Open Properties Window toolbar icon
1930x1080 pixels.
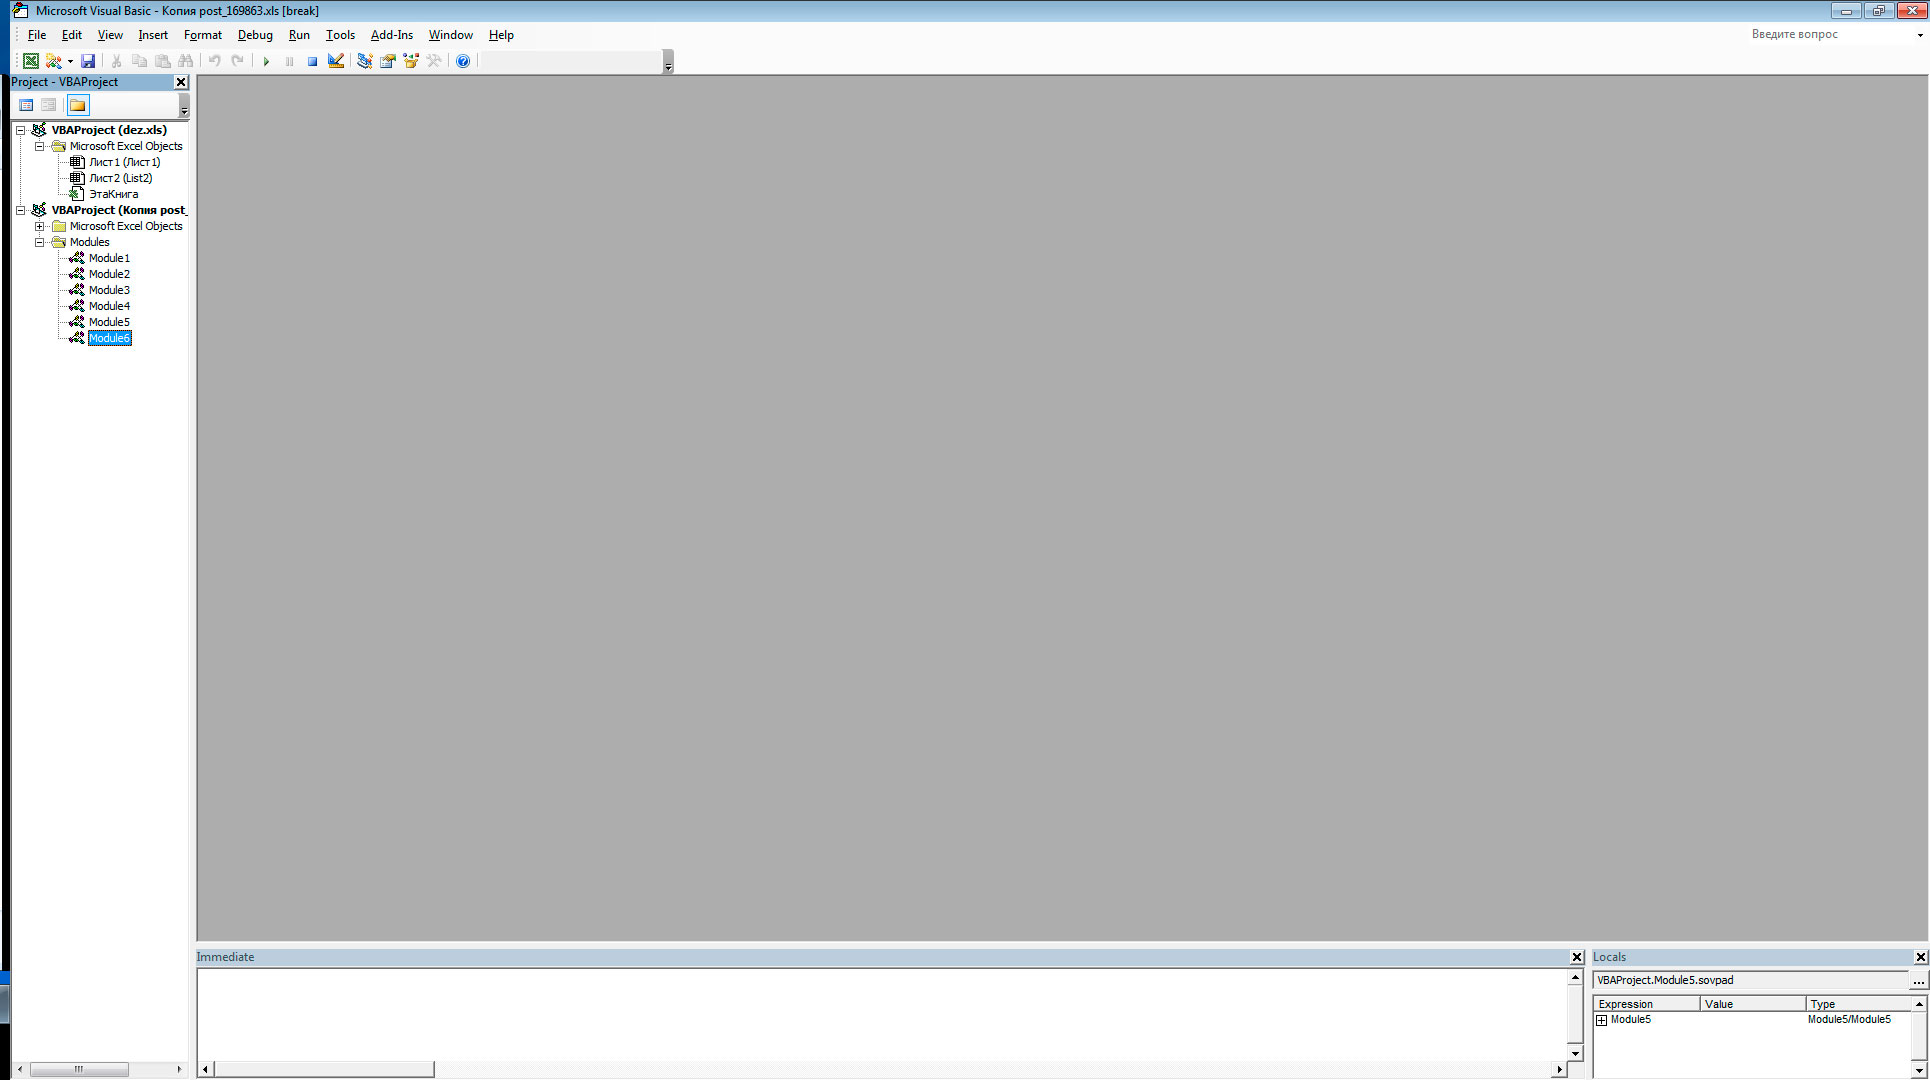click(x=388, y=61)
